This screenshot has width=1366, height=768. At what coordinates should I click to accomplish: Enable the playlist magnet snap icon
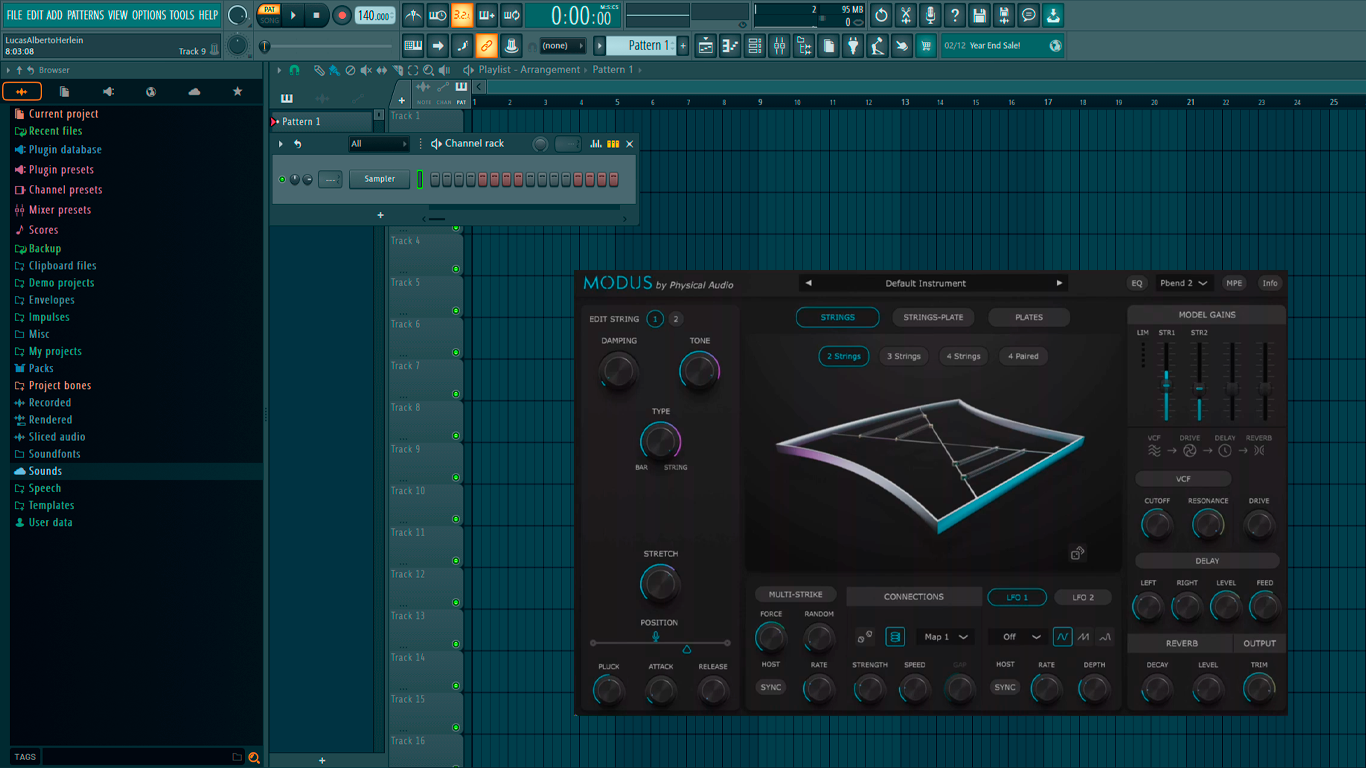[x=294, y=70]
